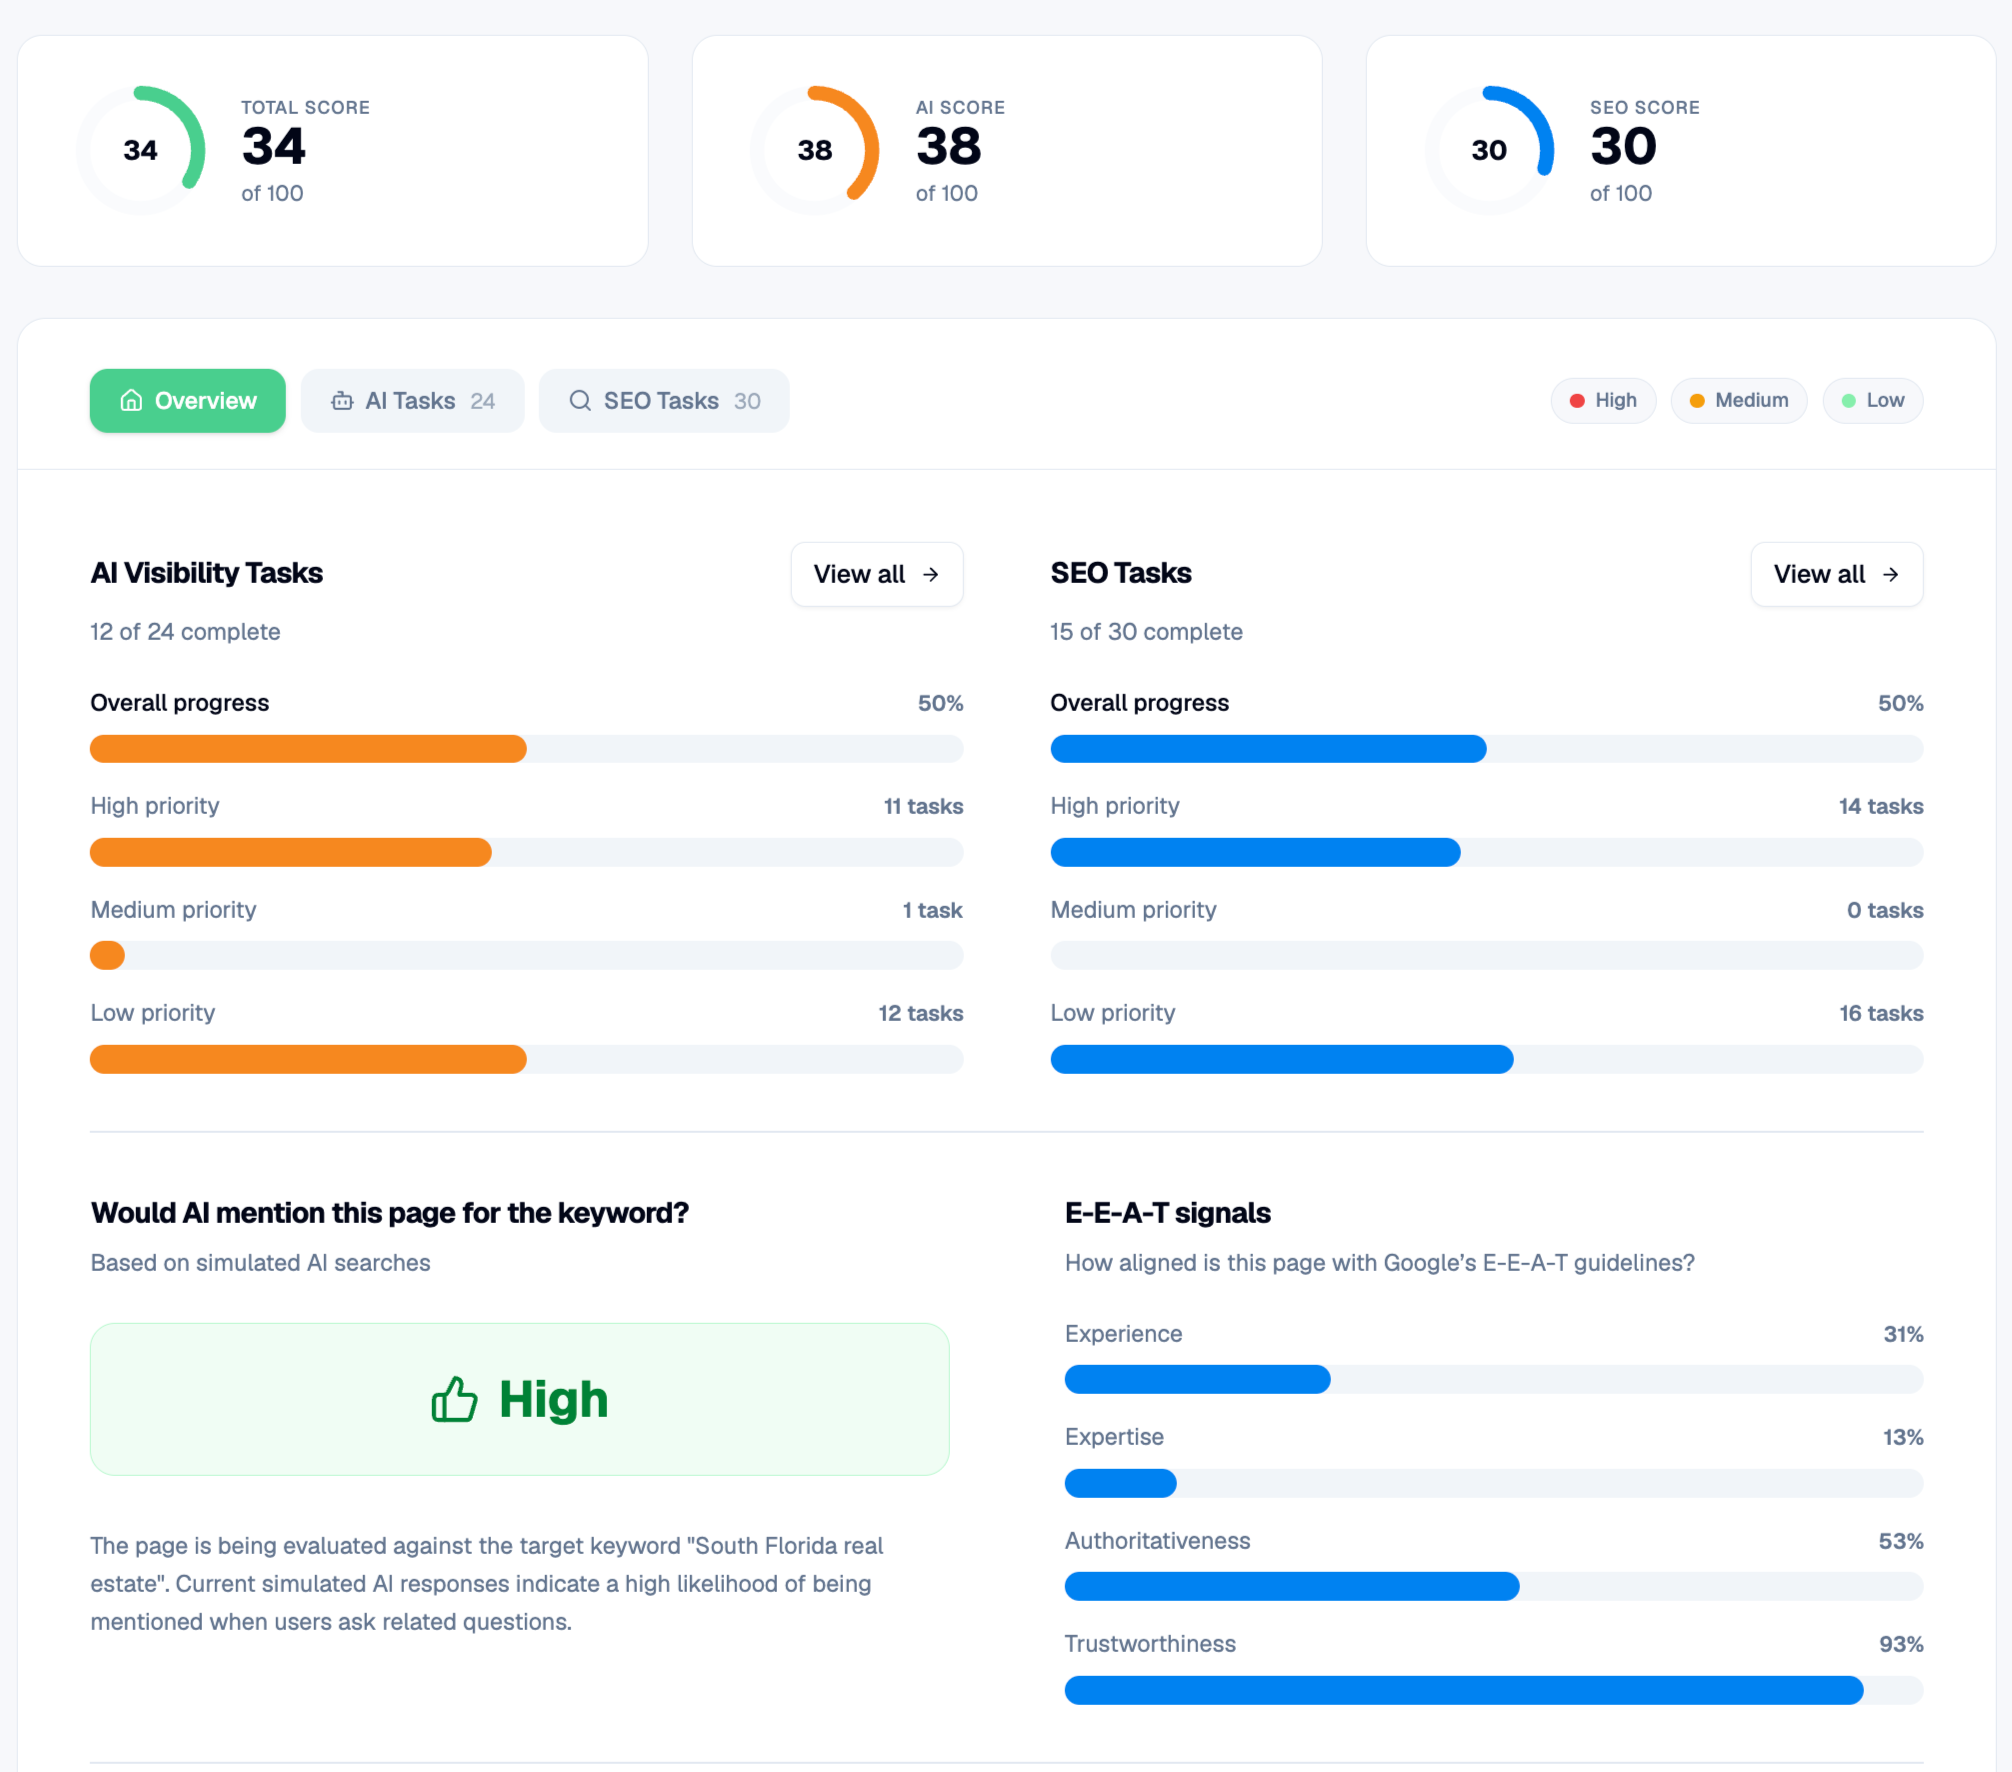This screenshot has height=1772, width=2012.
Task: Click the magnifier icon beside SEO Tasks
Action: point(580,401)
